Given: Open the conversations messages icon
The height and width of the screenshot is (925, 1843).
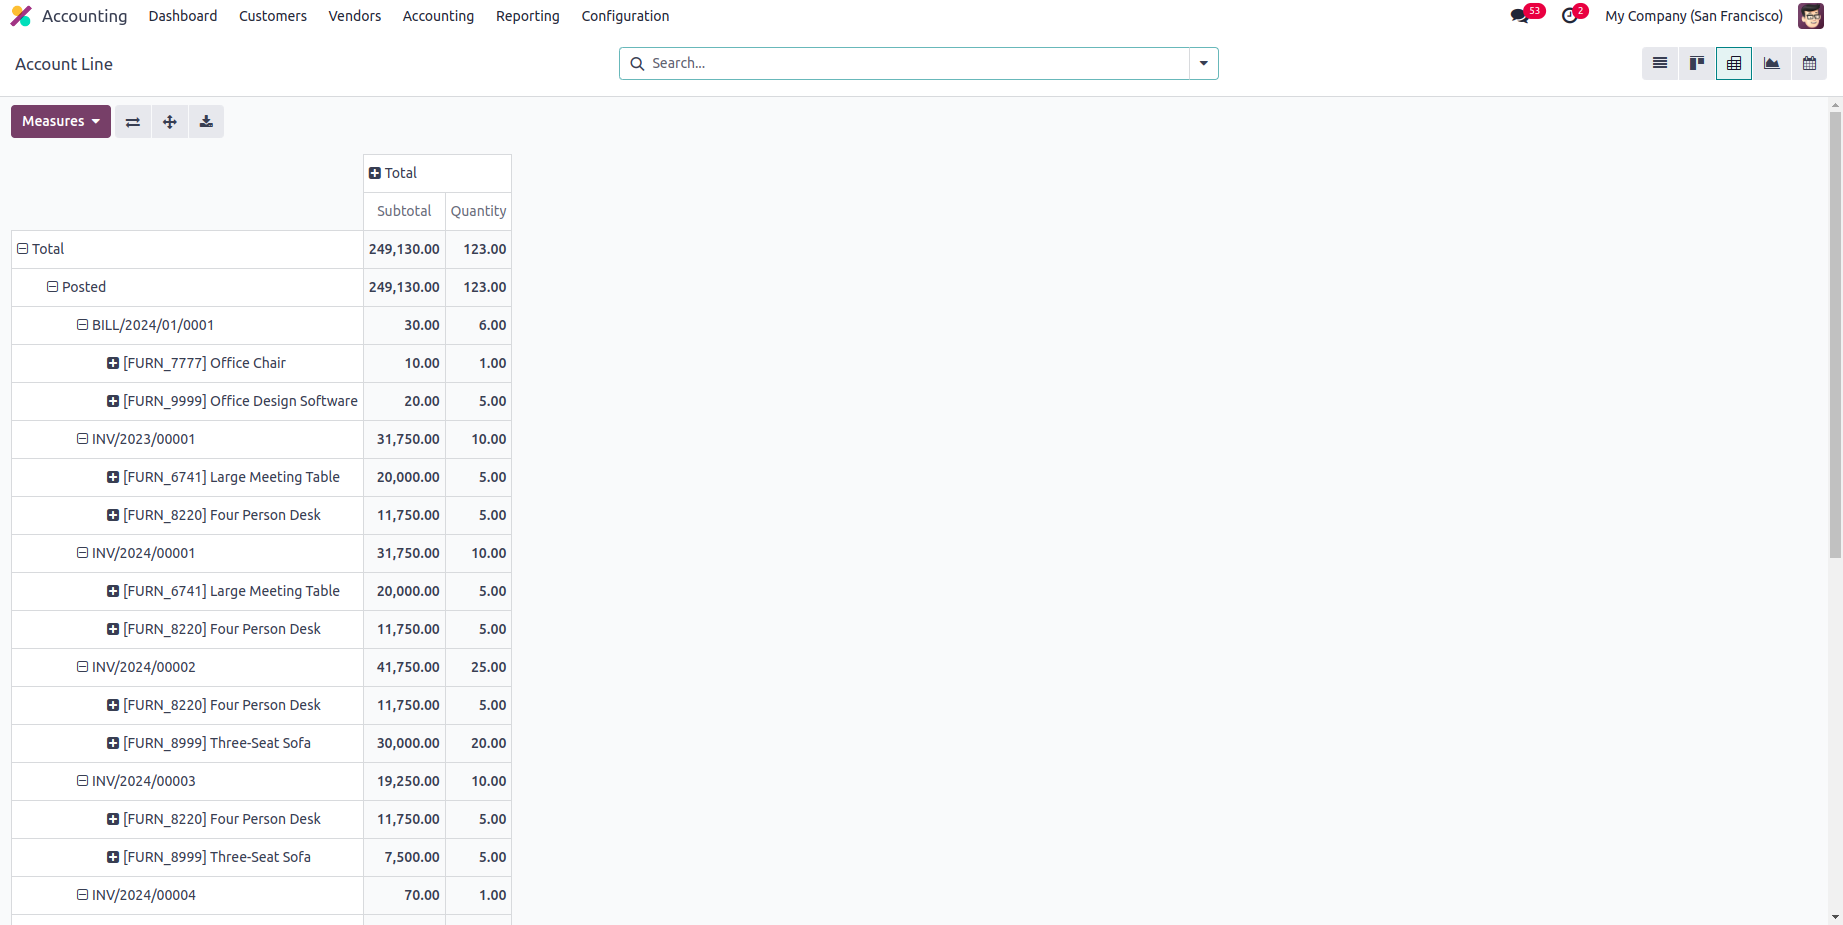Looking at the screenshot, I should pos(1520,16).
